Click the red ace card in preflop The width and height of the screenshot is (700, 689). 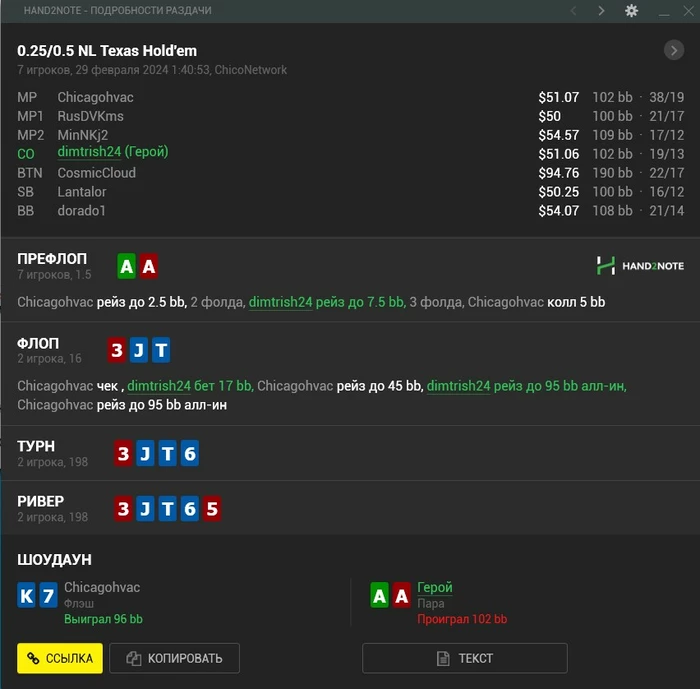[x=149, y=266]
